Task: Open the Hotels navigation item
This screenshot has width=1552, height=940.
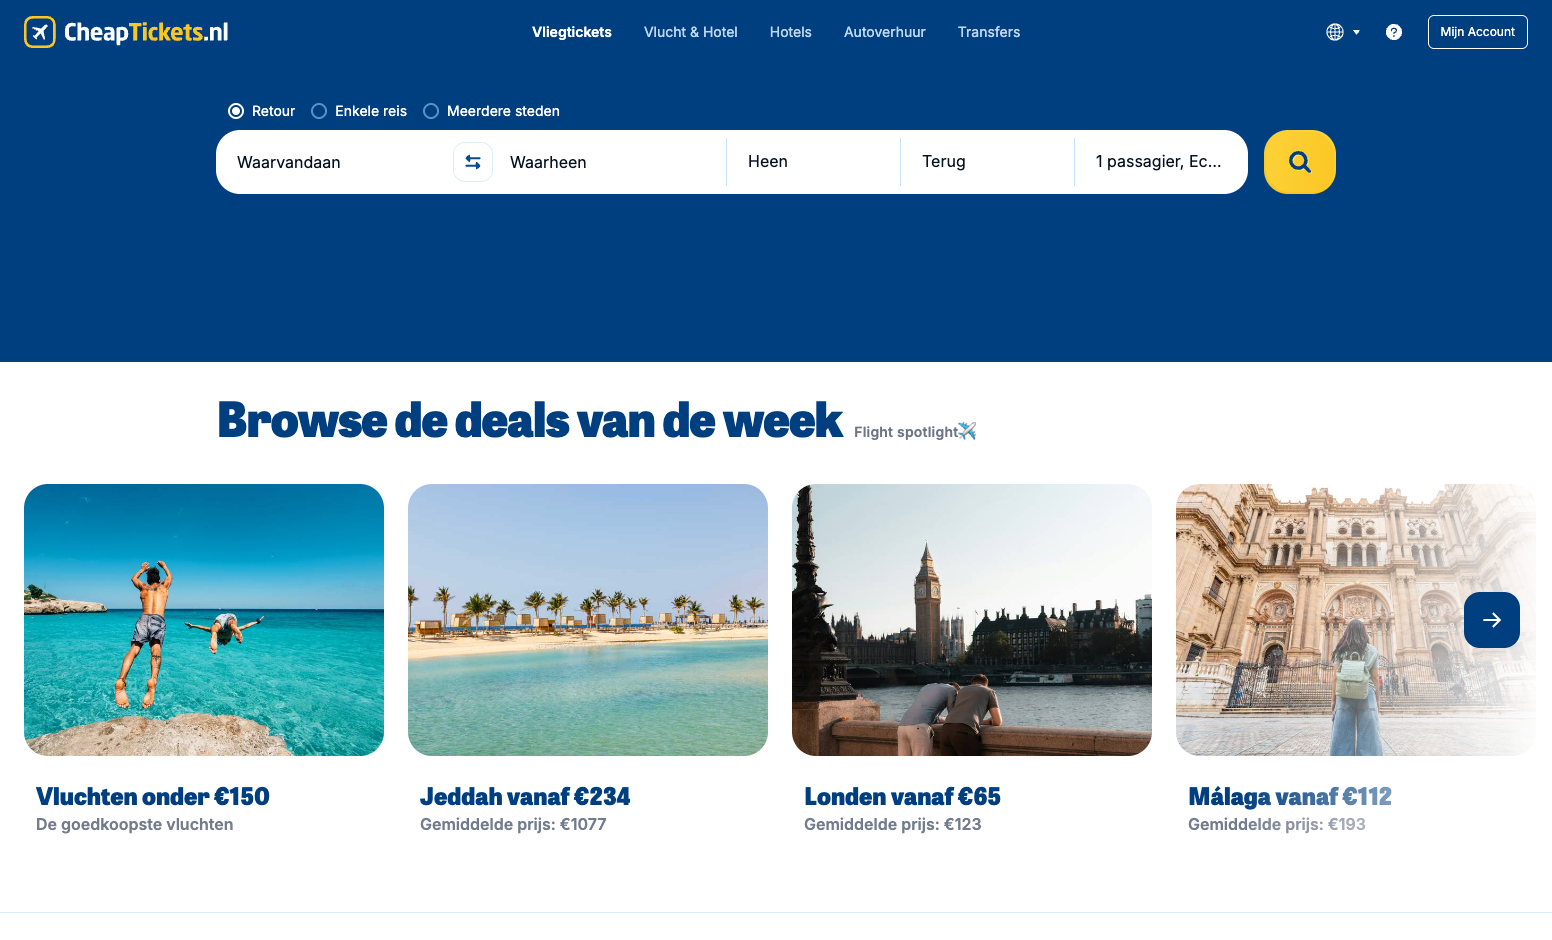Action: coord(791,32)
